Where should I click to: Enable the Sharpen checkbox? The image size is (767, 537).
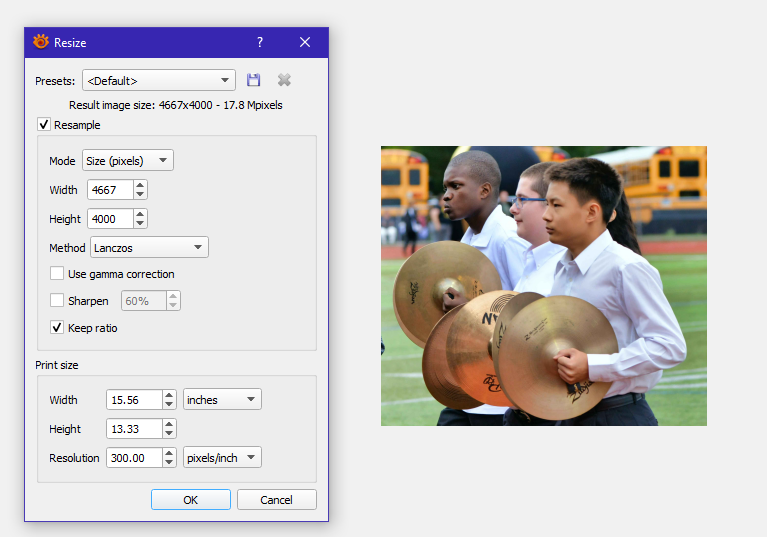(57, 301)
